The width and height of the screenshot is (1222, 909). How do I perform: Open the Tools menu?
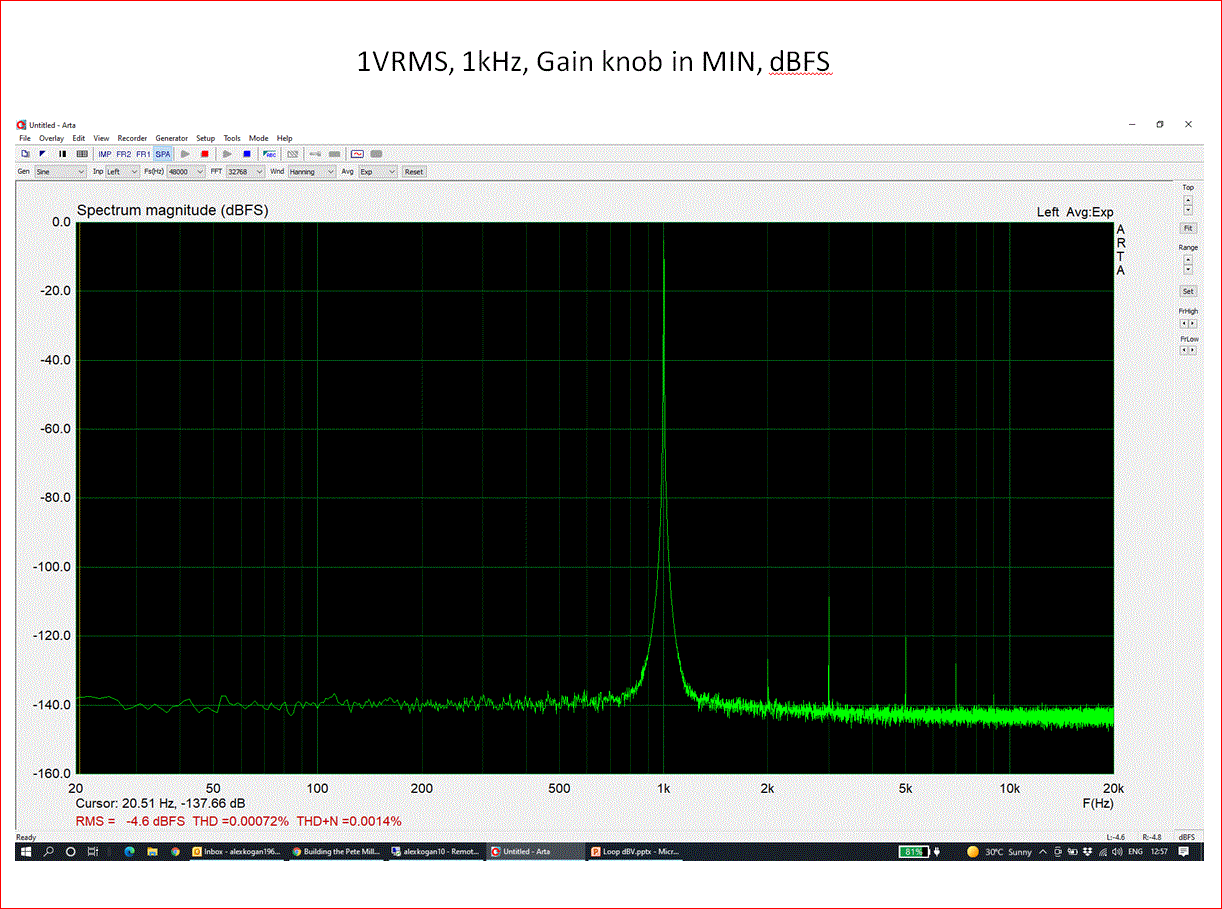(232, 138)
